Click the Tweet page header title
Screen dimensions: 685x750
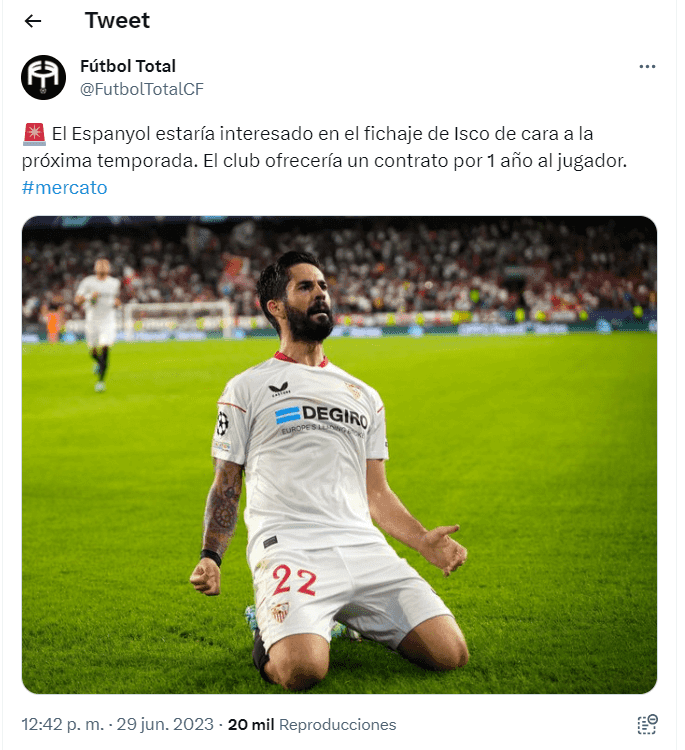click(117, 21)
